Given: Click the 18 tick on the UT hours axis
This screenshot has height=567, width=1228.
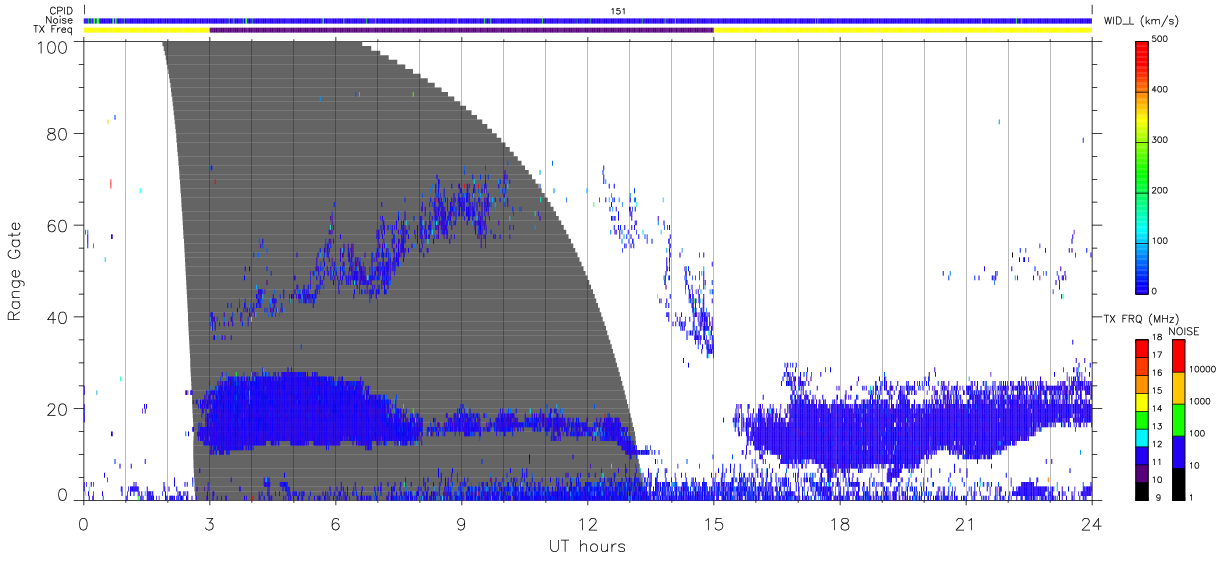Looking at the screenshot, I should tap(839, 524).
